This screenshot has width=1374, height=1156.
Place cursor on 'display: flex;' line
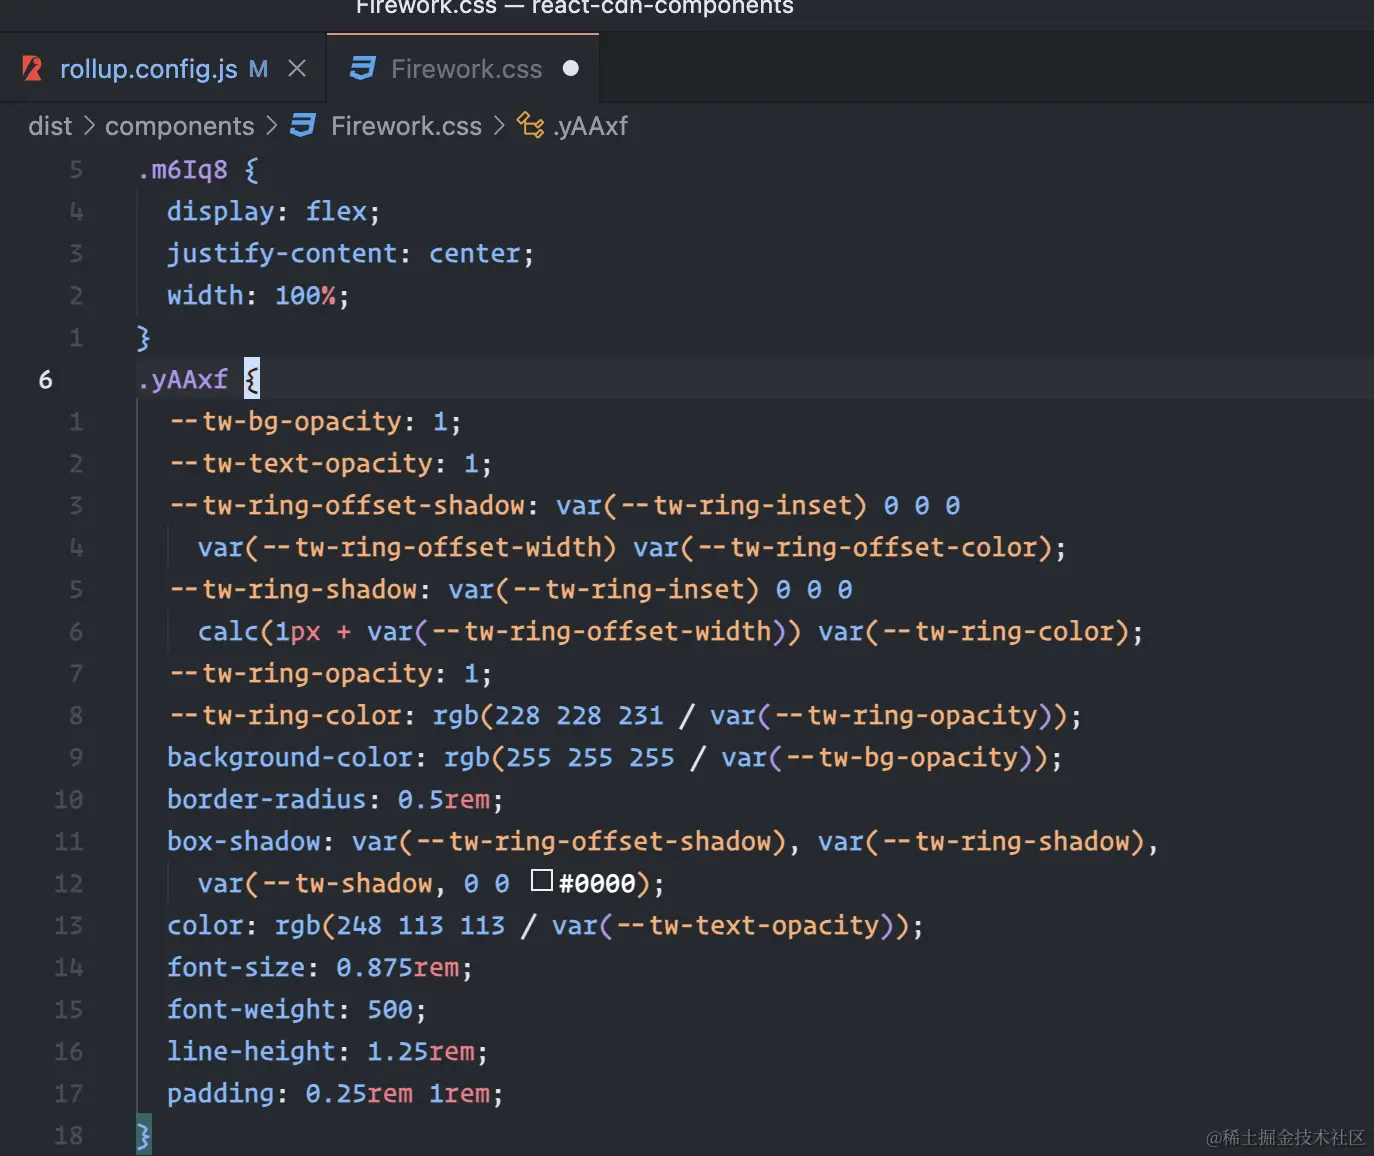pyautogui.click(x=273, y=212)
